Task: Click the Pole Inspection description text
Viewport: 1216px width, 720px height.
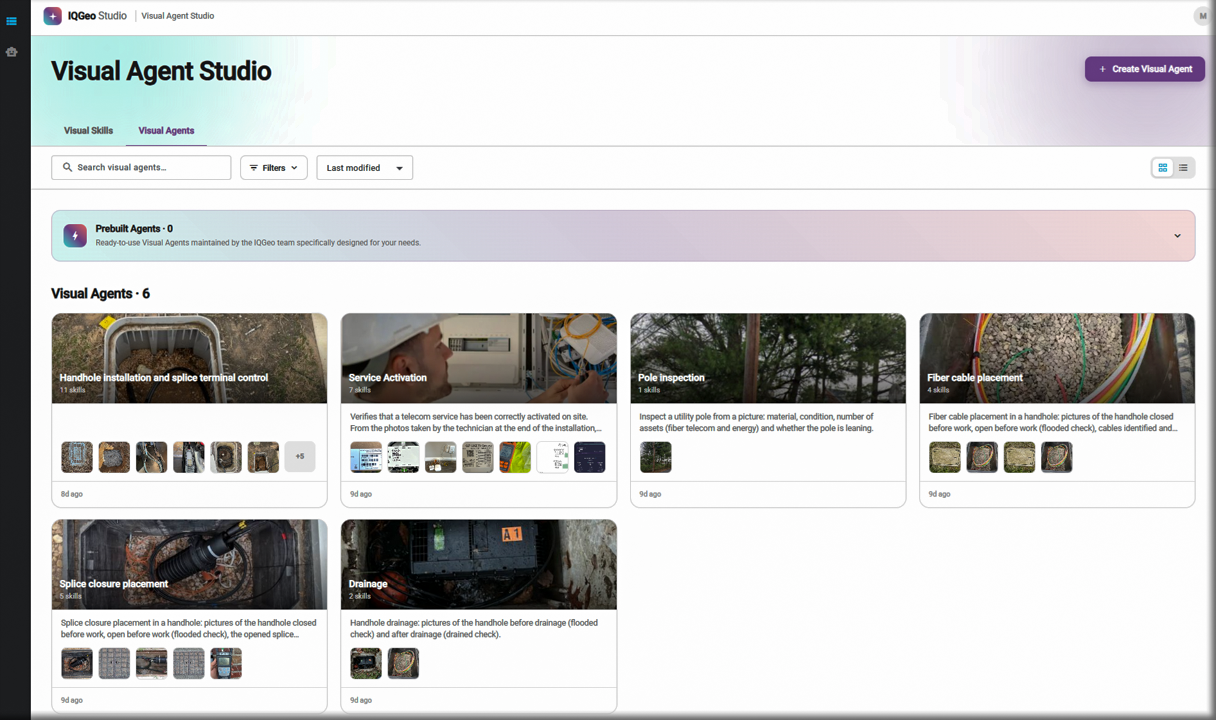Action: (x=757, y=422)
